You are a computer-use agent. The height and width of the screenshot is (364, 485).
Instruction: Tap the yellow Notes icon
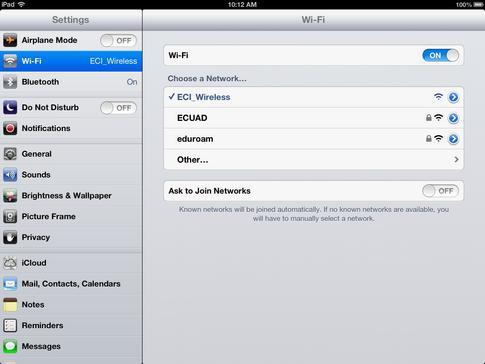(x=10, y=305)
